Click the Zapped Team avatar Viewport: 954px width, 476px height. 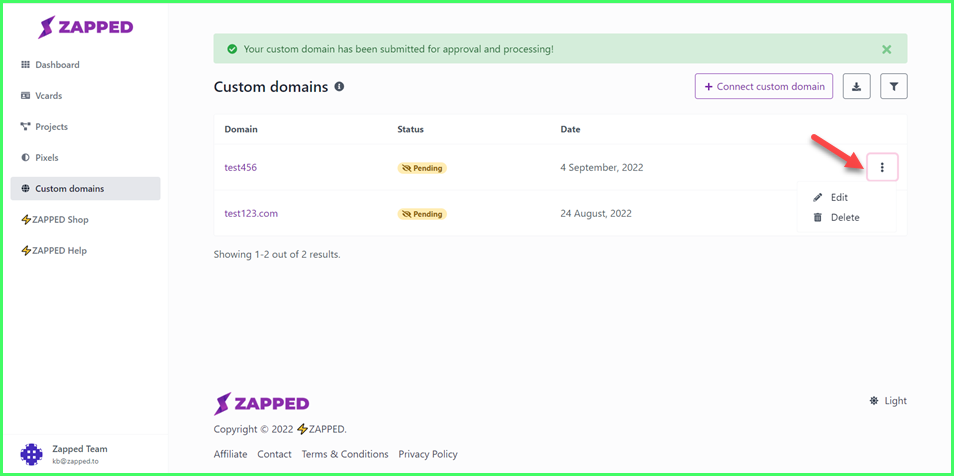(32, 454)
